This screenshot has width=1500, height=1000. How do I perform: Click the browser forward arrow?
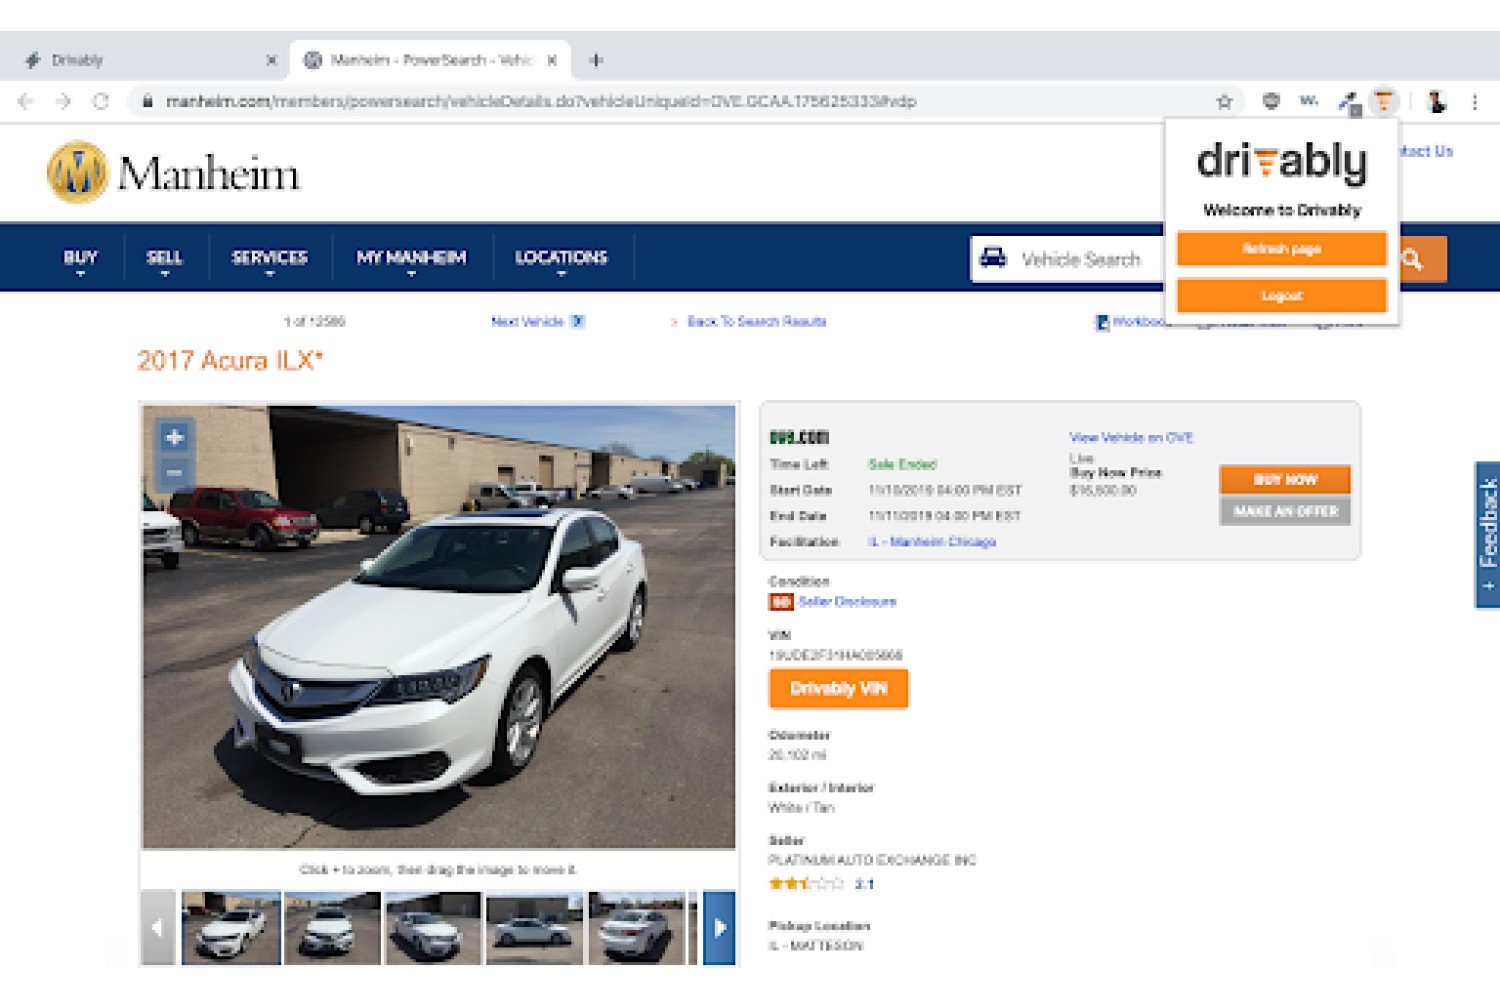63,101
